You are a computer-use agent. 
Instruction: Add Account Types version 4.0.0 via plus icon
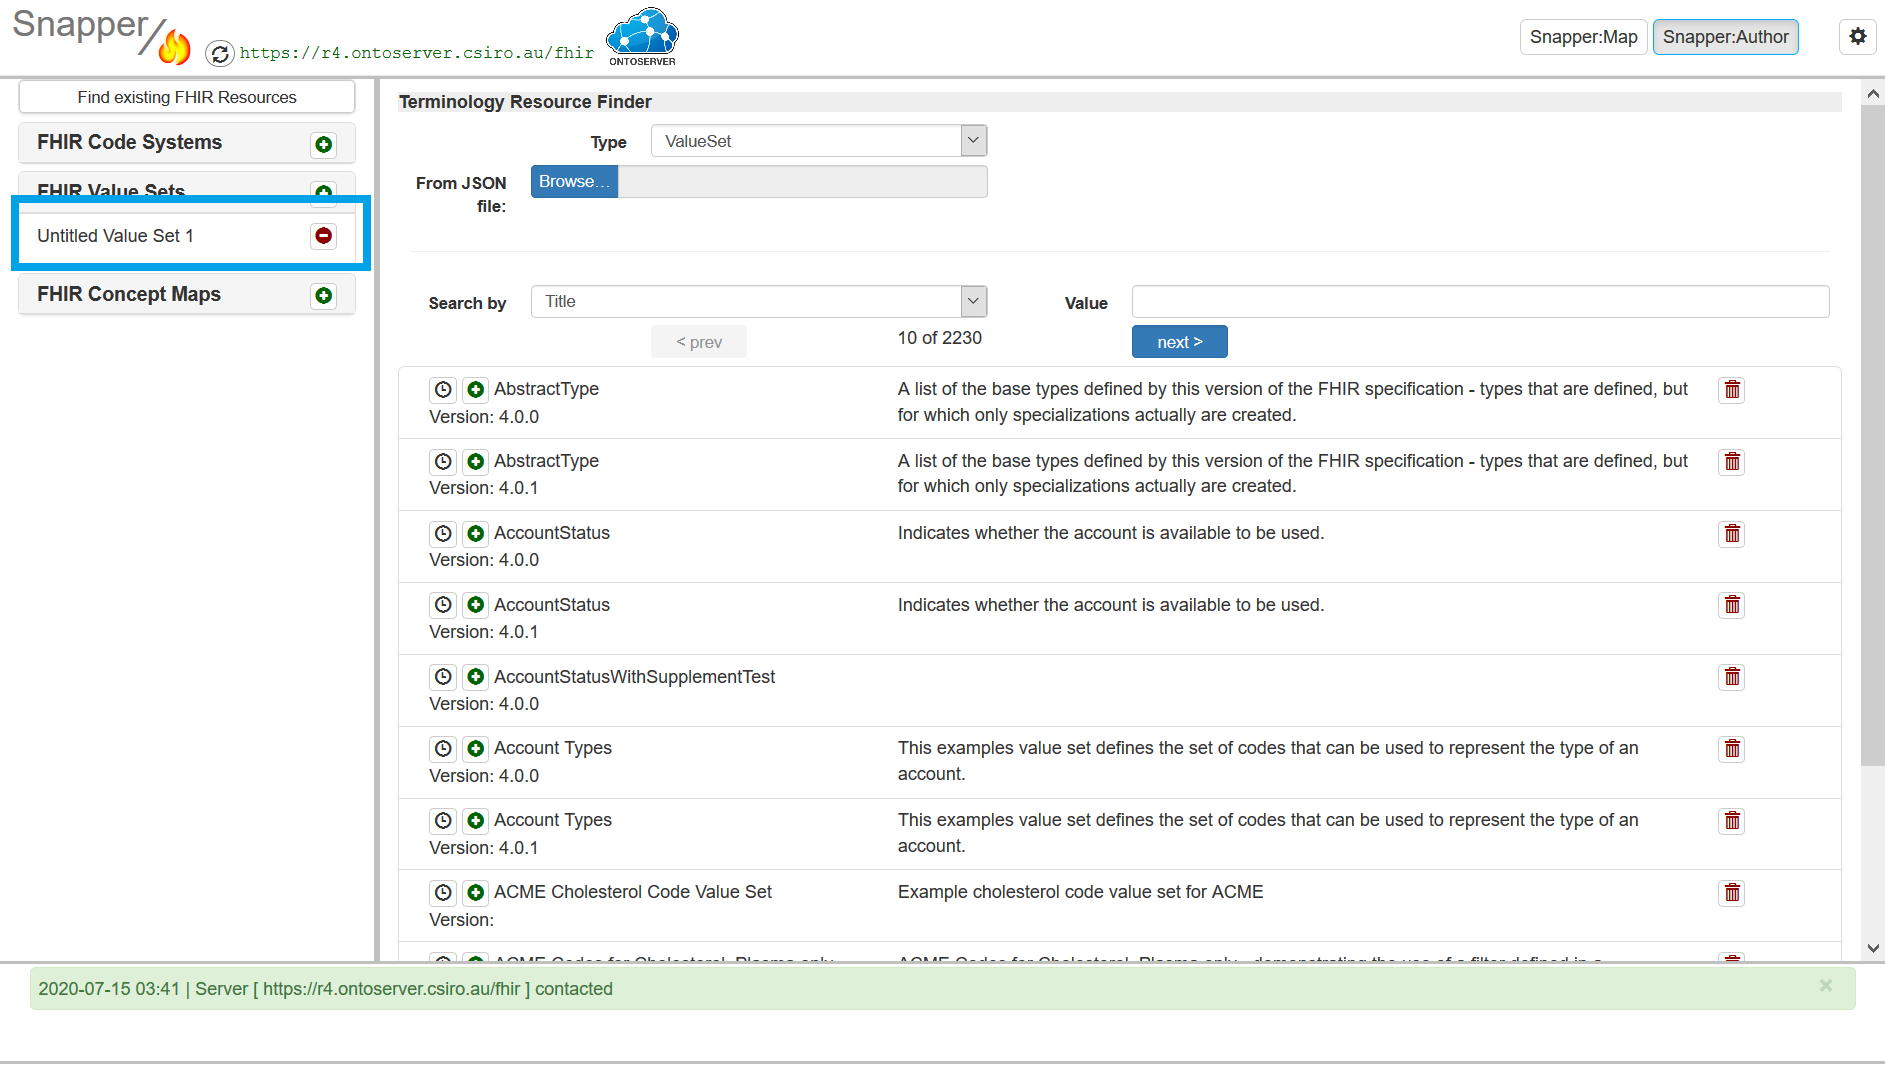click(476, 749)
